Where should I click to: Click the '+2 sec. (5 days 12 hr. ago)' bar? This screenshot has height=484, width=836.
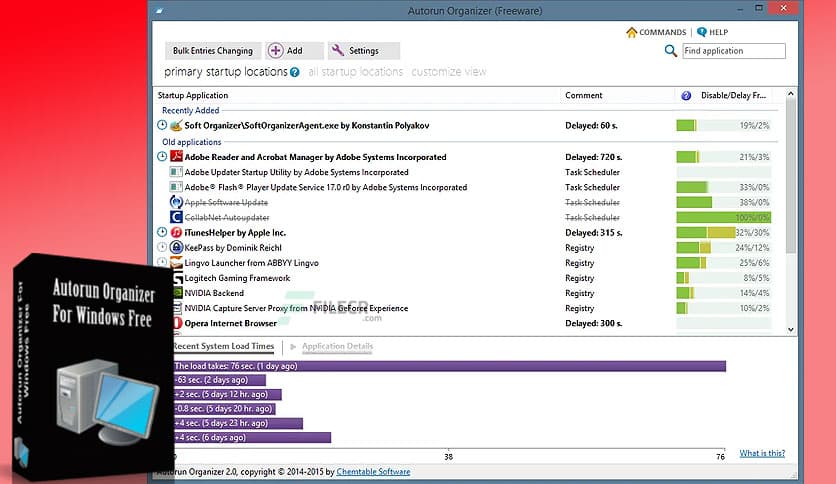click(x=228, y=394)
